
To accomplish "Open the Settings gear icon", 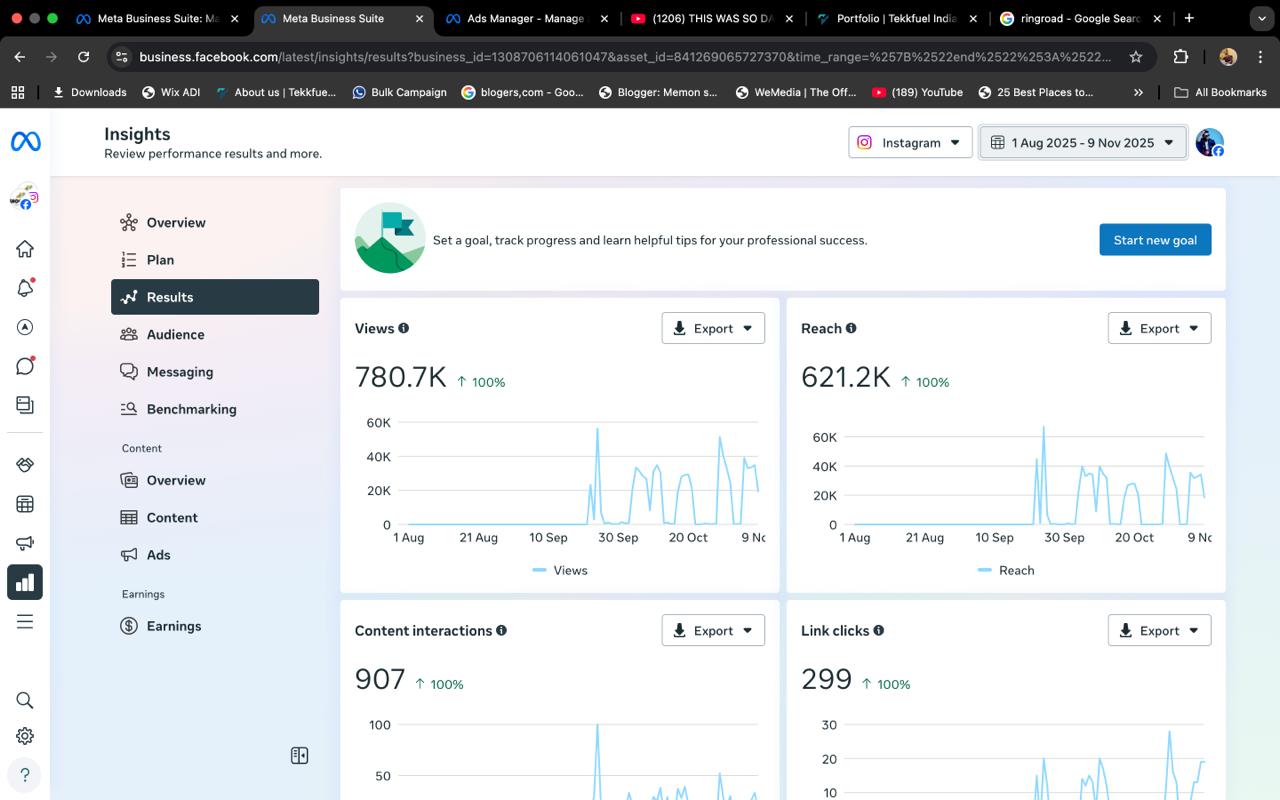I will (x=25, y=736).
